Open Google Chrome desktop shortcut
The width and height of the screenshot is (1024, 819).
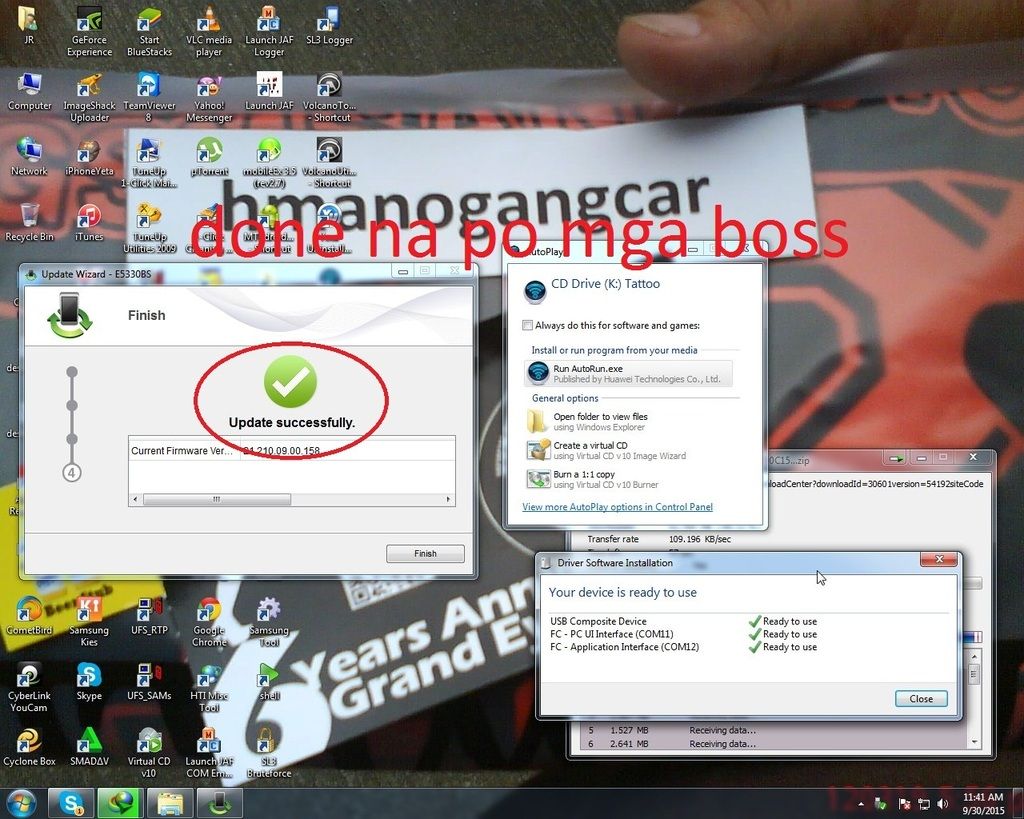tap(209, 620)
